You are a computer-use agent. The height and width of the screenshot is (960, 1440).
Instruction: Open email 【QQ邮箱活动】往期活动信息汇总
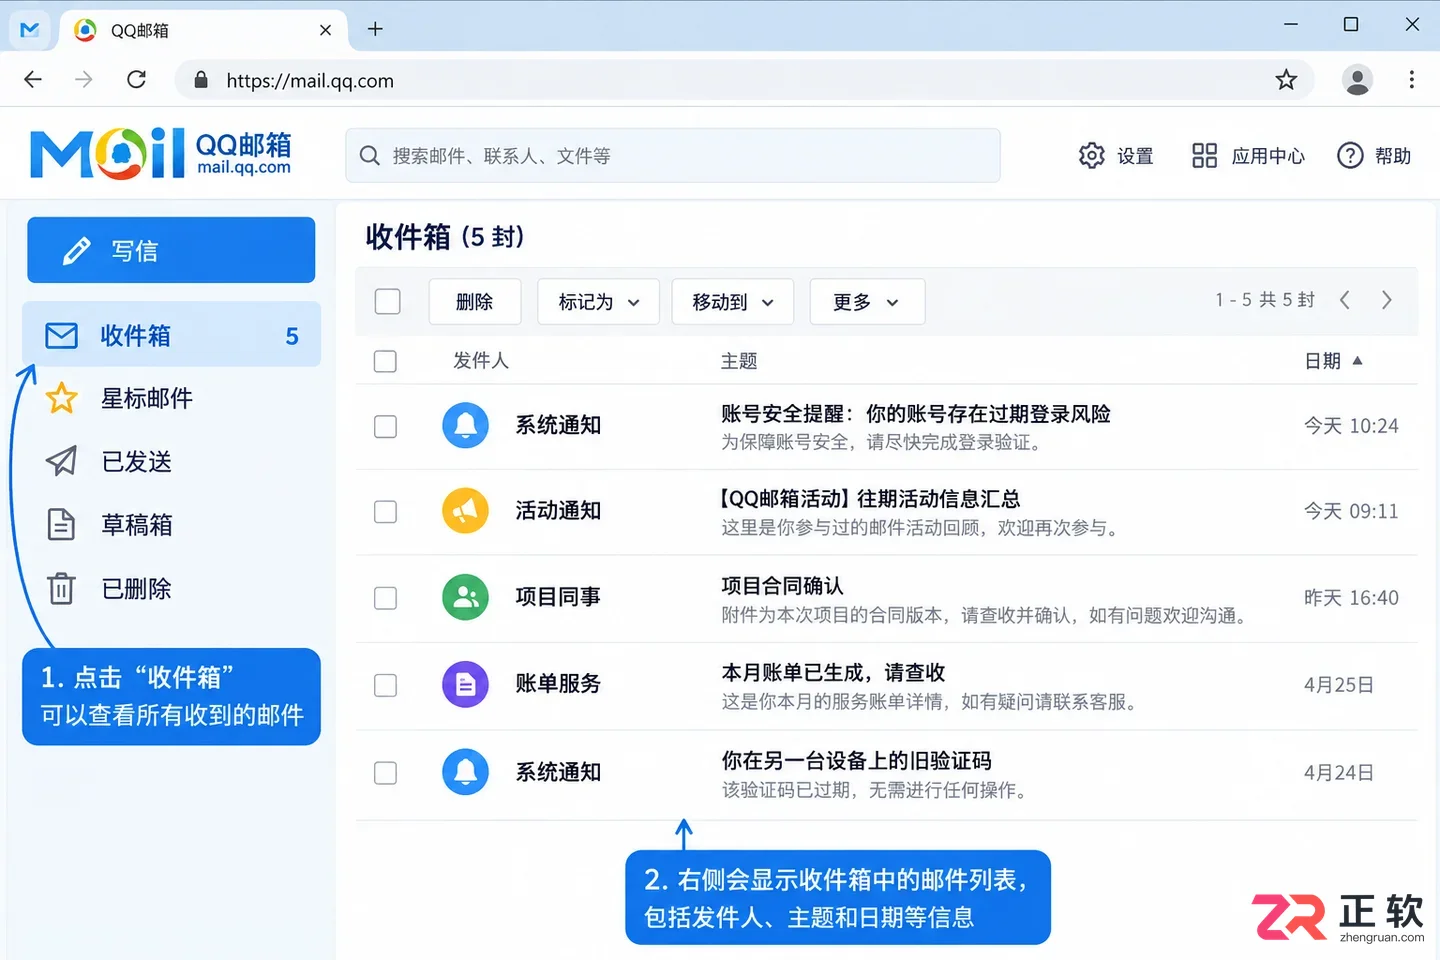point(870,499)
